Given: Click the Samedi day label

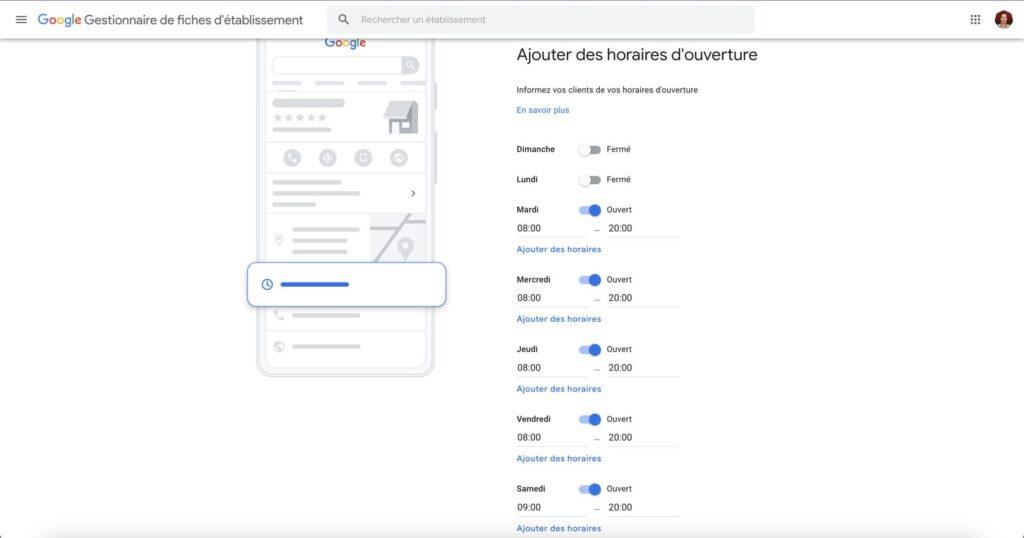Looking at the screenshot, I should point(531,489).
